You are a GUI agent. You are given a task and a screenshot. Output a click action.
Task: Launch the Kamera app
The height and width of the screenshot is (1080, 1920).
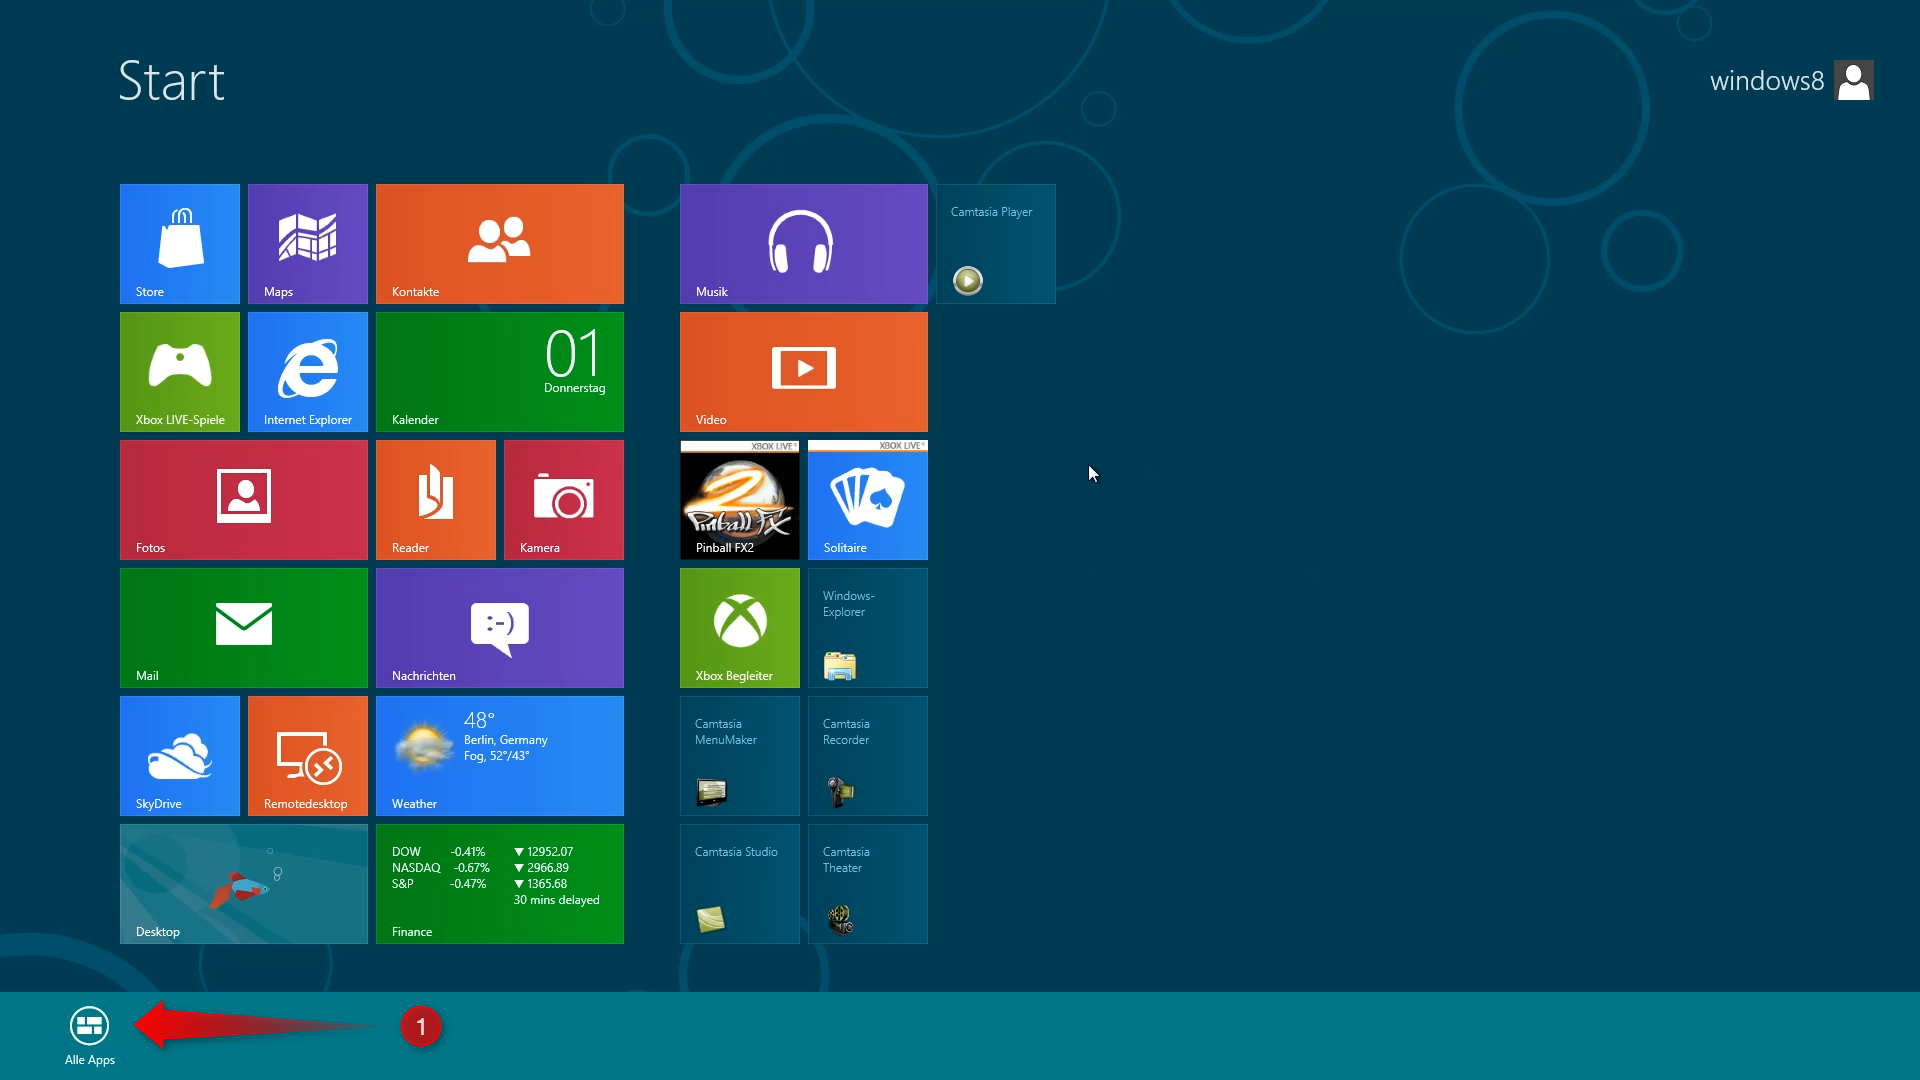pos(564,499)
